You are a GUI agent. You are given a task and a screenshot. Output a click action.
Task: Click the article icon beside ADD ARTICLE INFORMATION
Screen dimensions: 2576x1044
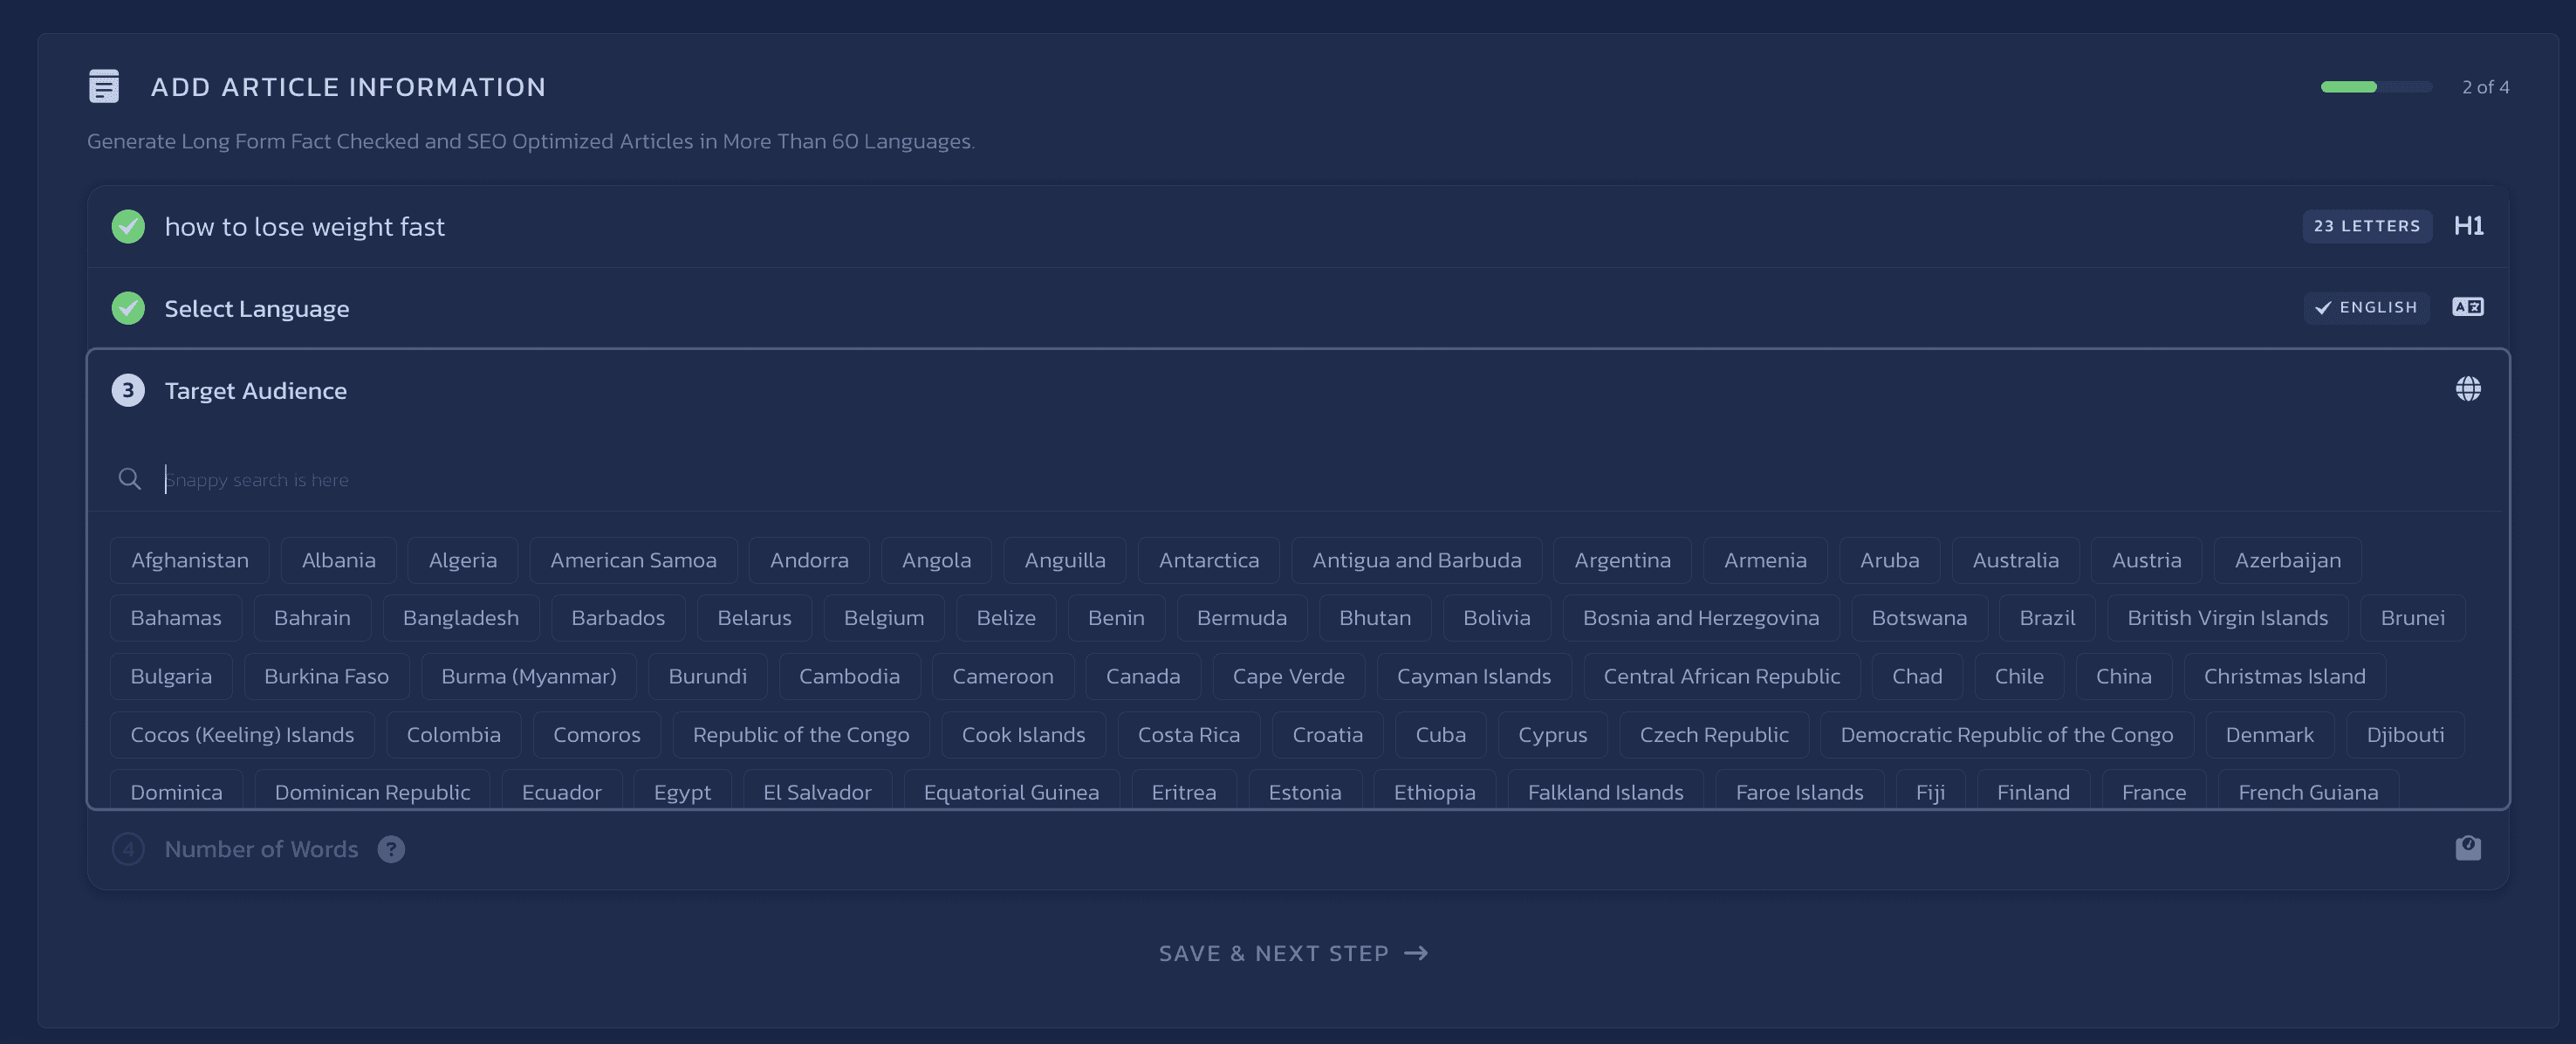[104, 86]
